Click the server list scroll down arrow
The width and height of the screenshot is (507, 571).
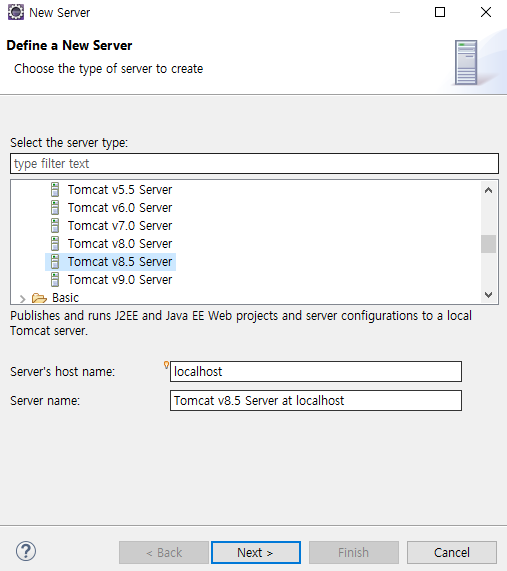(x=488, y=295)
